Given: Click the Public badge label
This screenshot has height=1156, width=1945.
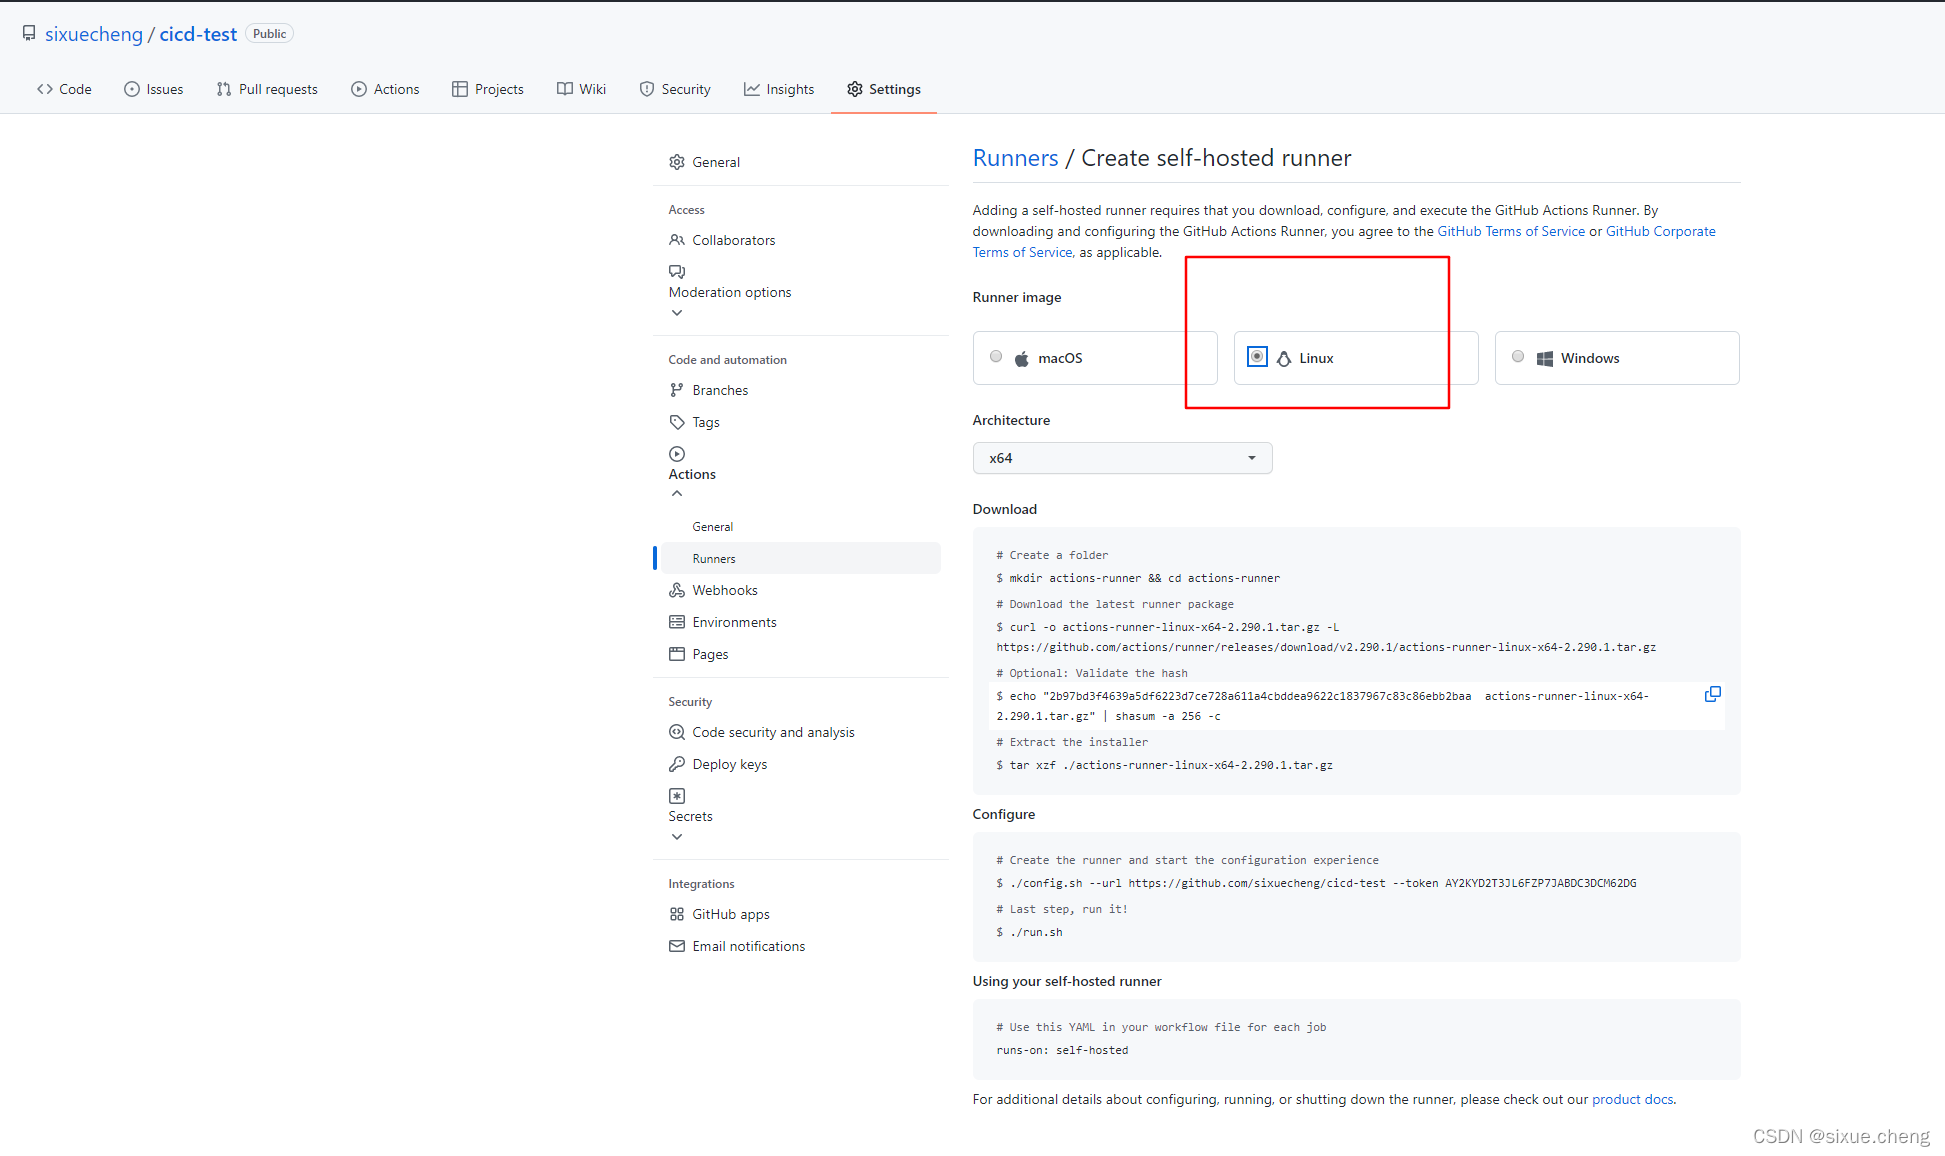Looking at the screenshot, I should tap(269, 34).
